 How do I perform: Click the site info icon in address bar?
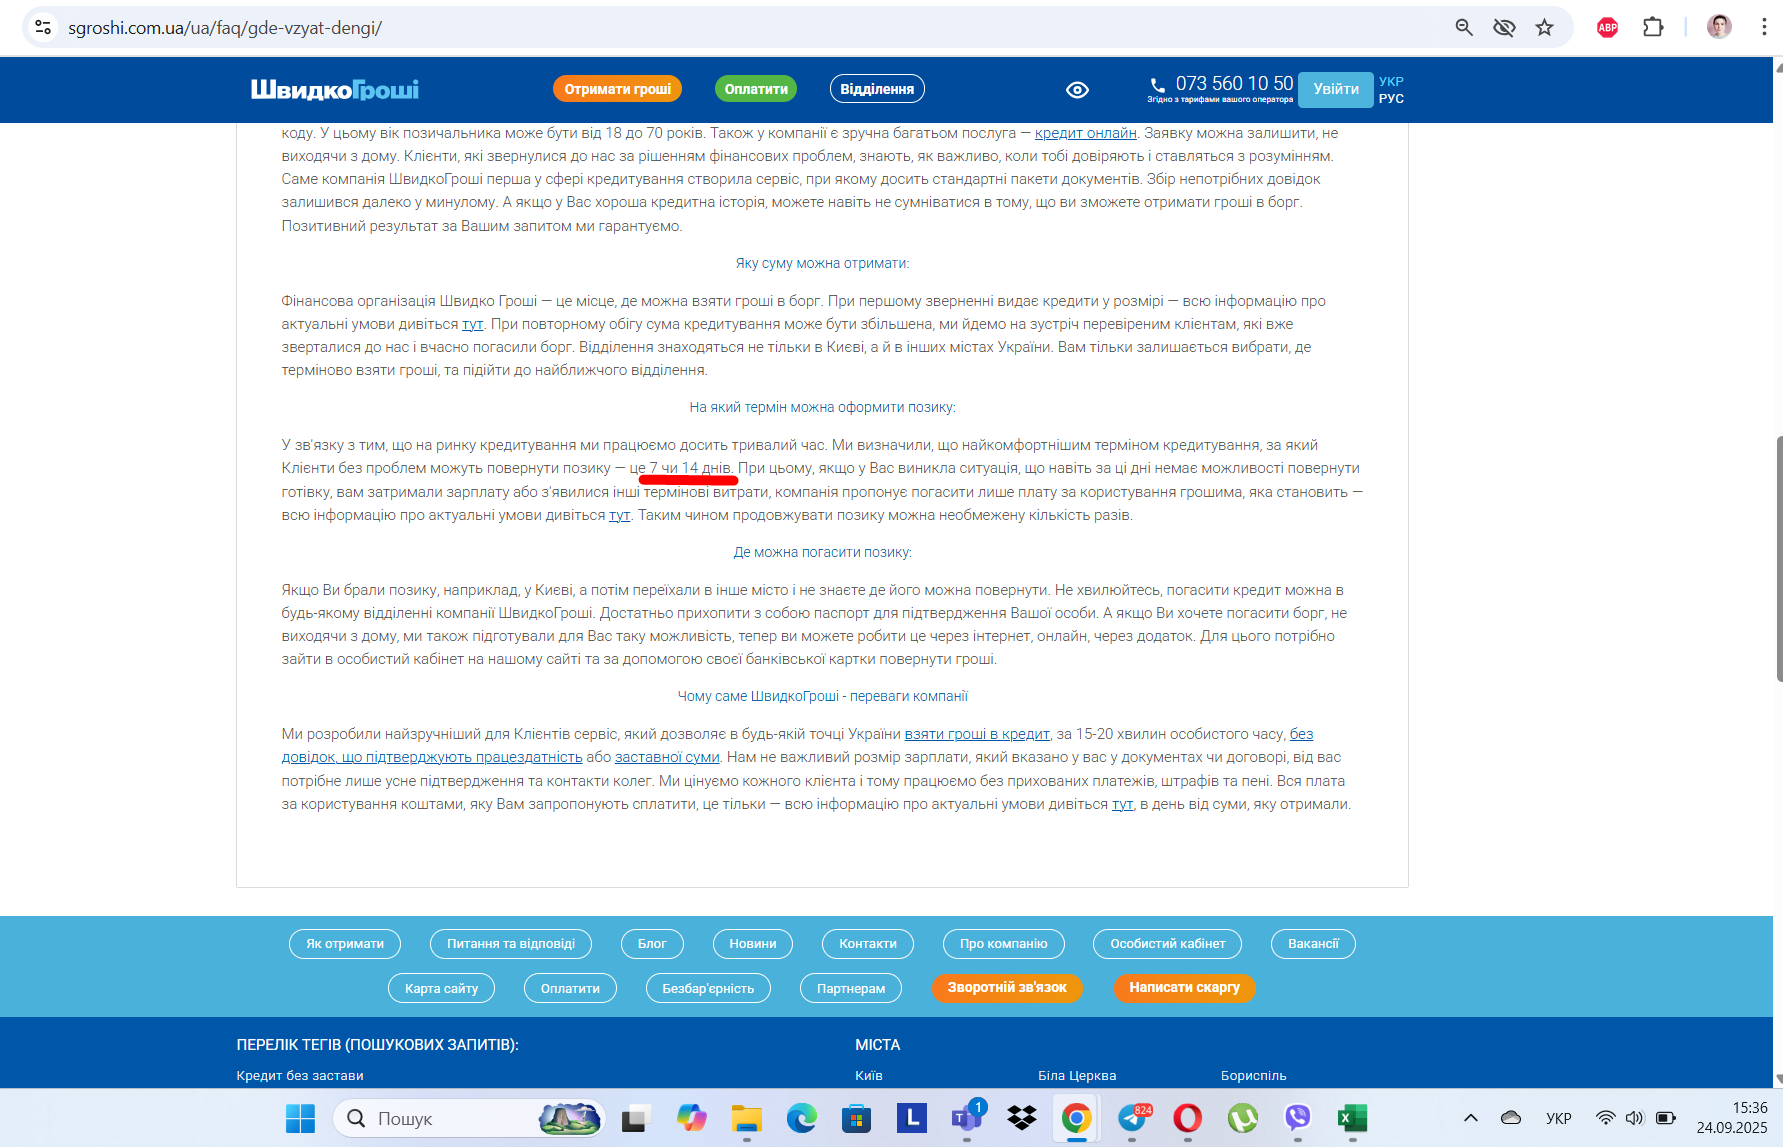coord(43,27)
